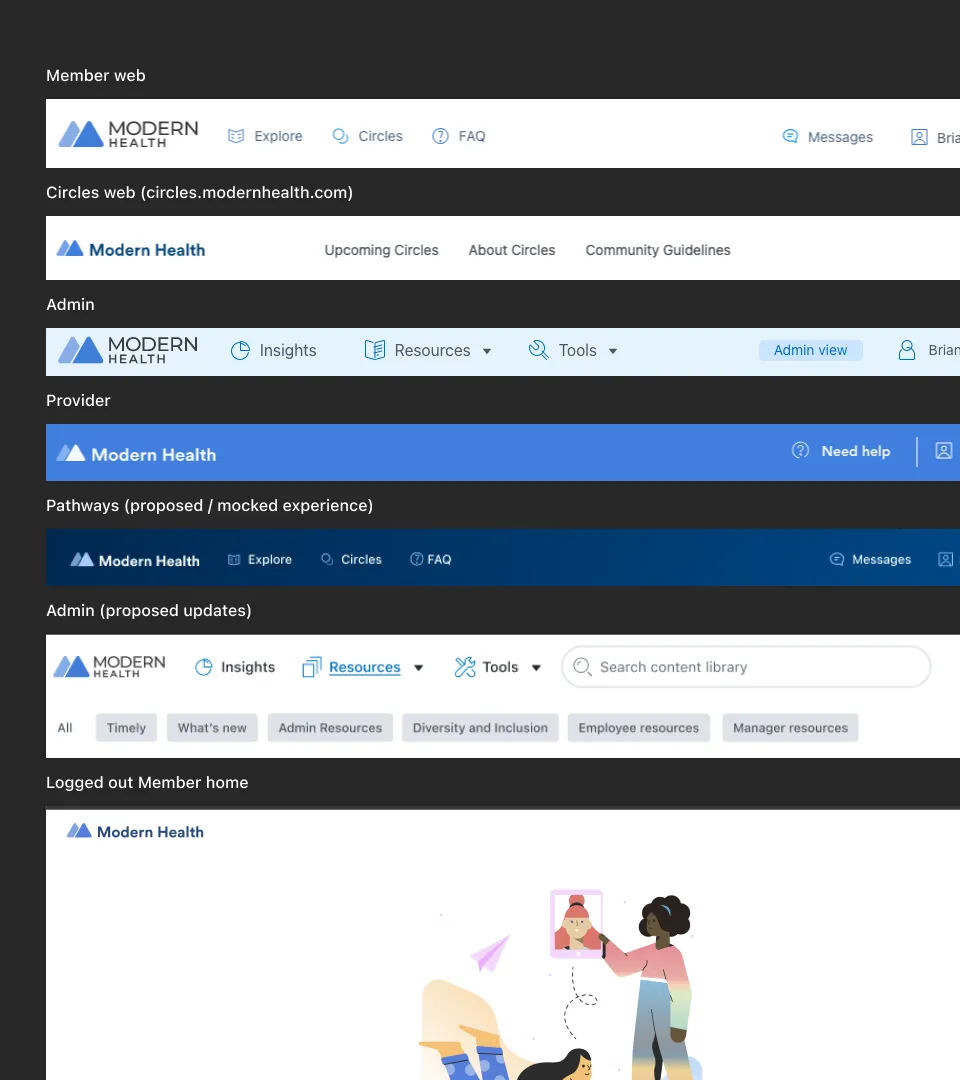
Task: Click the FAQ question-mark icon in Member web
Action: pyautogui.click(x=440, y=136)
